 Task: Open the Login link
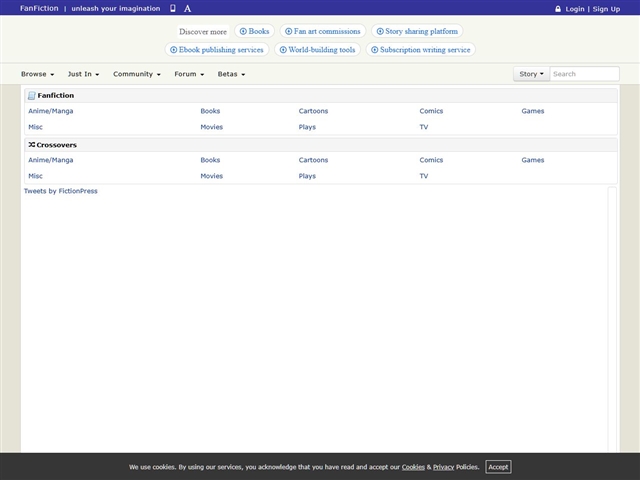point(575,9)
